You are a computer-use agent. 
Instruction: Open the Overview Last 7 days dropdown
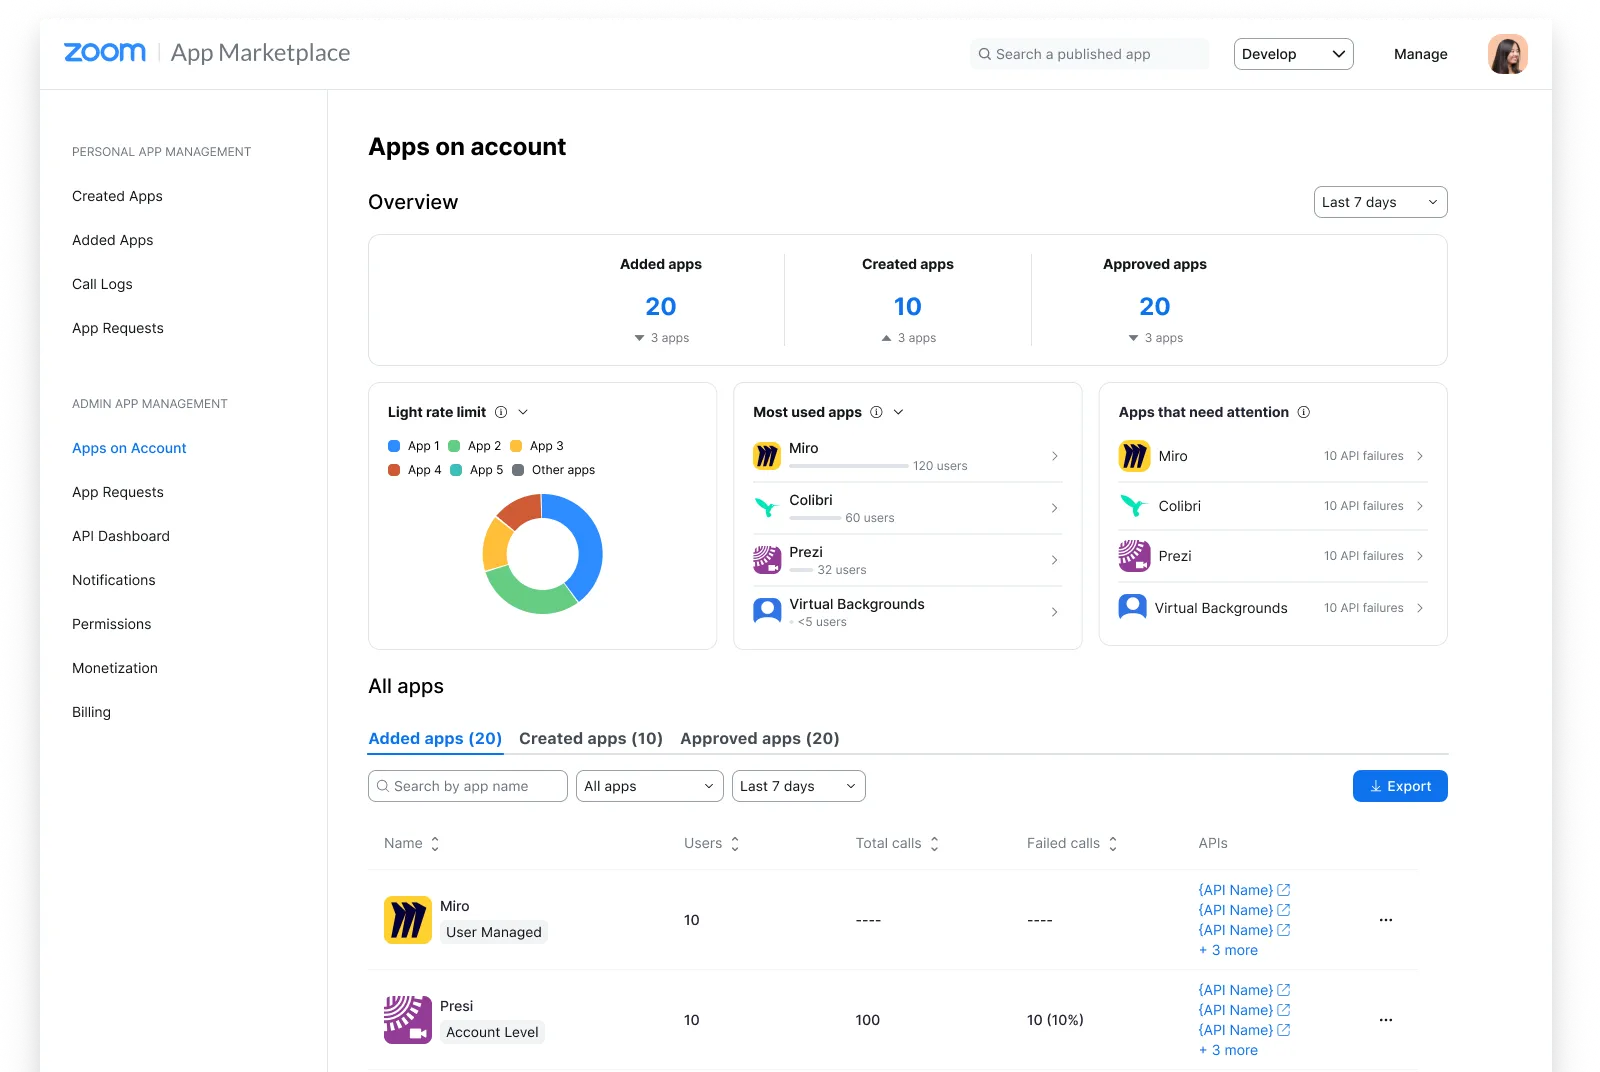pos(1380,202)
